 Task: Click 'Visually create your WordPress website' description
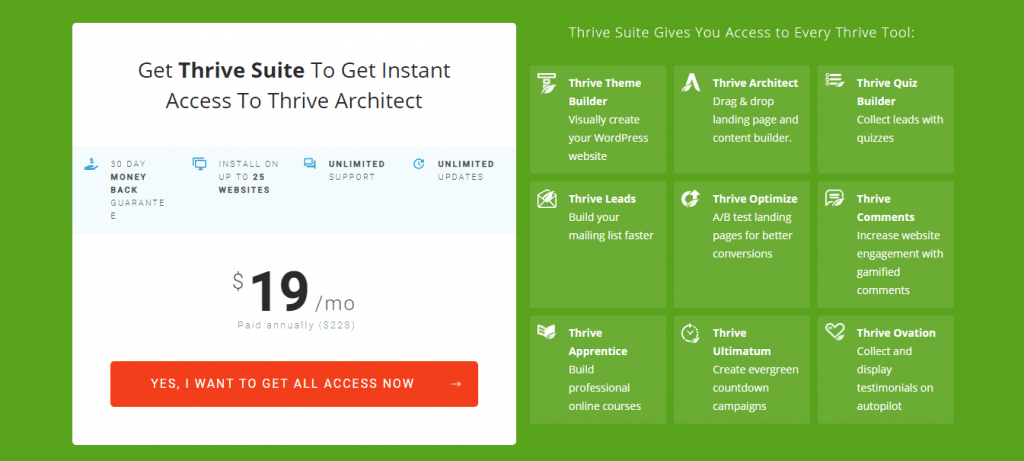click(608, 138)
